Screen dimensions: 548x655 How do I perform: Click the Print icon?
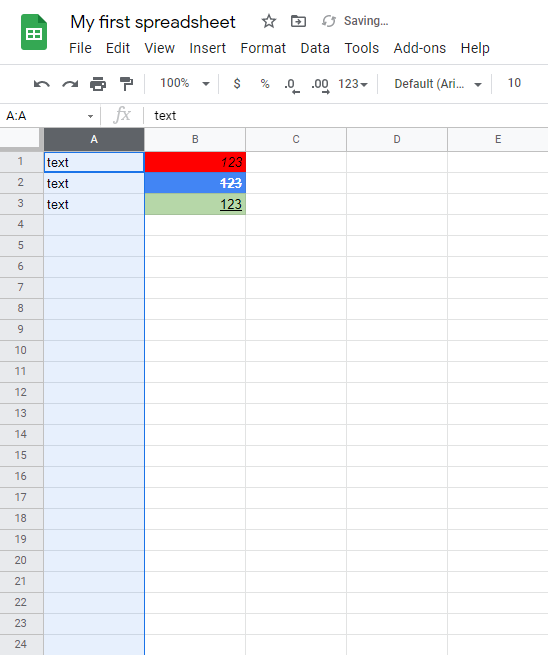pyautogui.click(x=98, y=84)
